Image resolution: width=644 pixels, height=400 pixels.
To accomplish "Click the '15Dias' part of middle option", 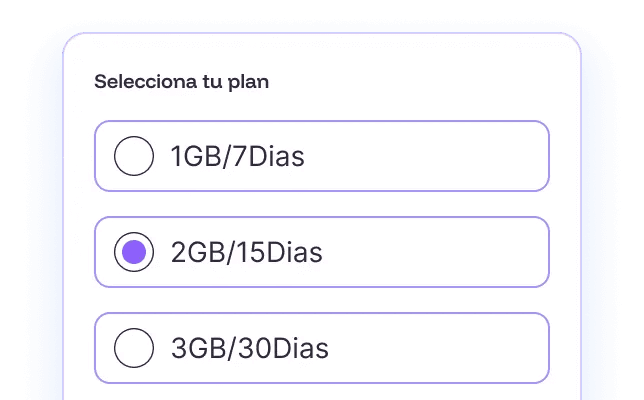I will pyautogui.click(x=280, y=252).
